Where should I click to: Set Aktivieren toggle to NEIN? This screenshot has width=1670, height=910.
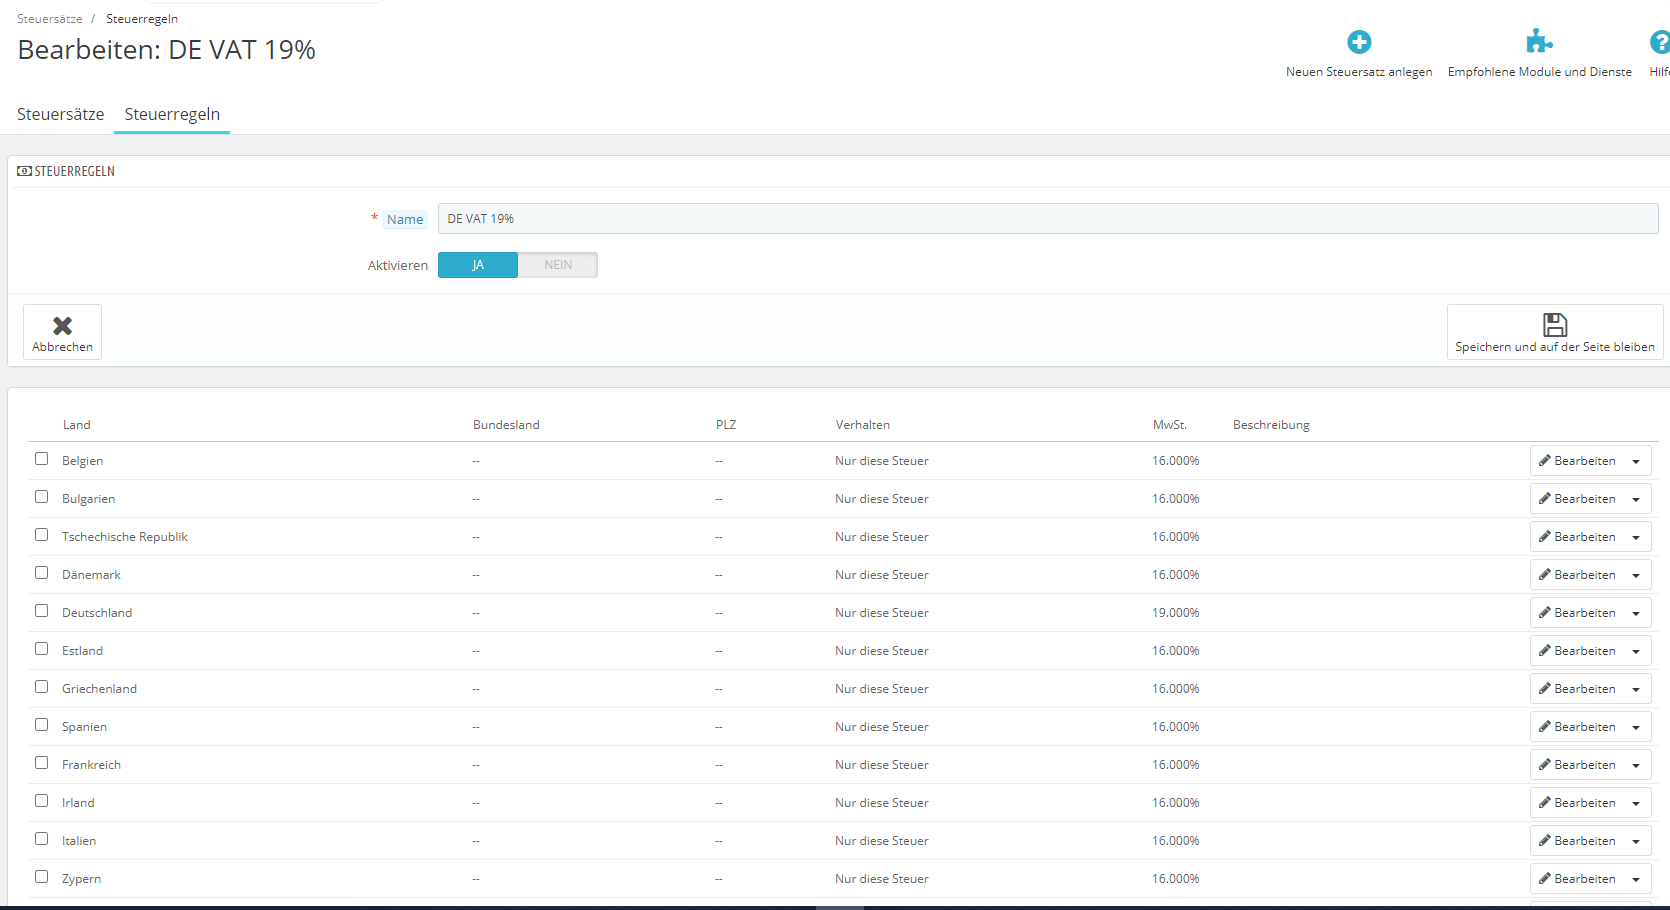click(558, 265)
